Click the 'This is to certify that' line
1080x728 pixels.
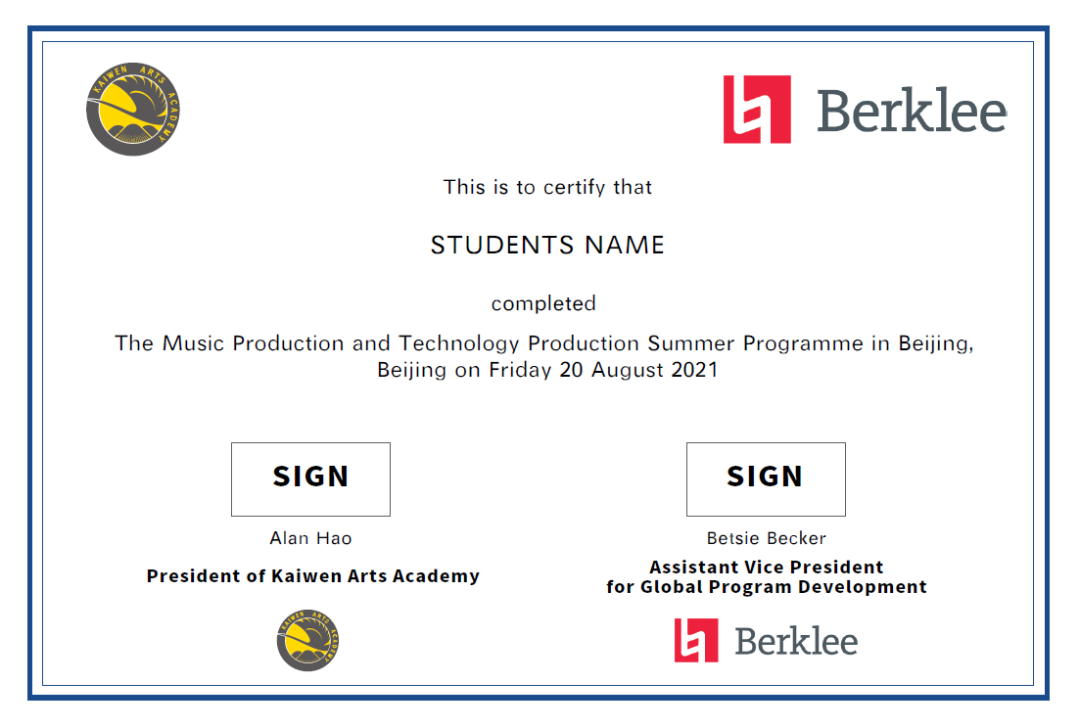click(548, 187)
